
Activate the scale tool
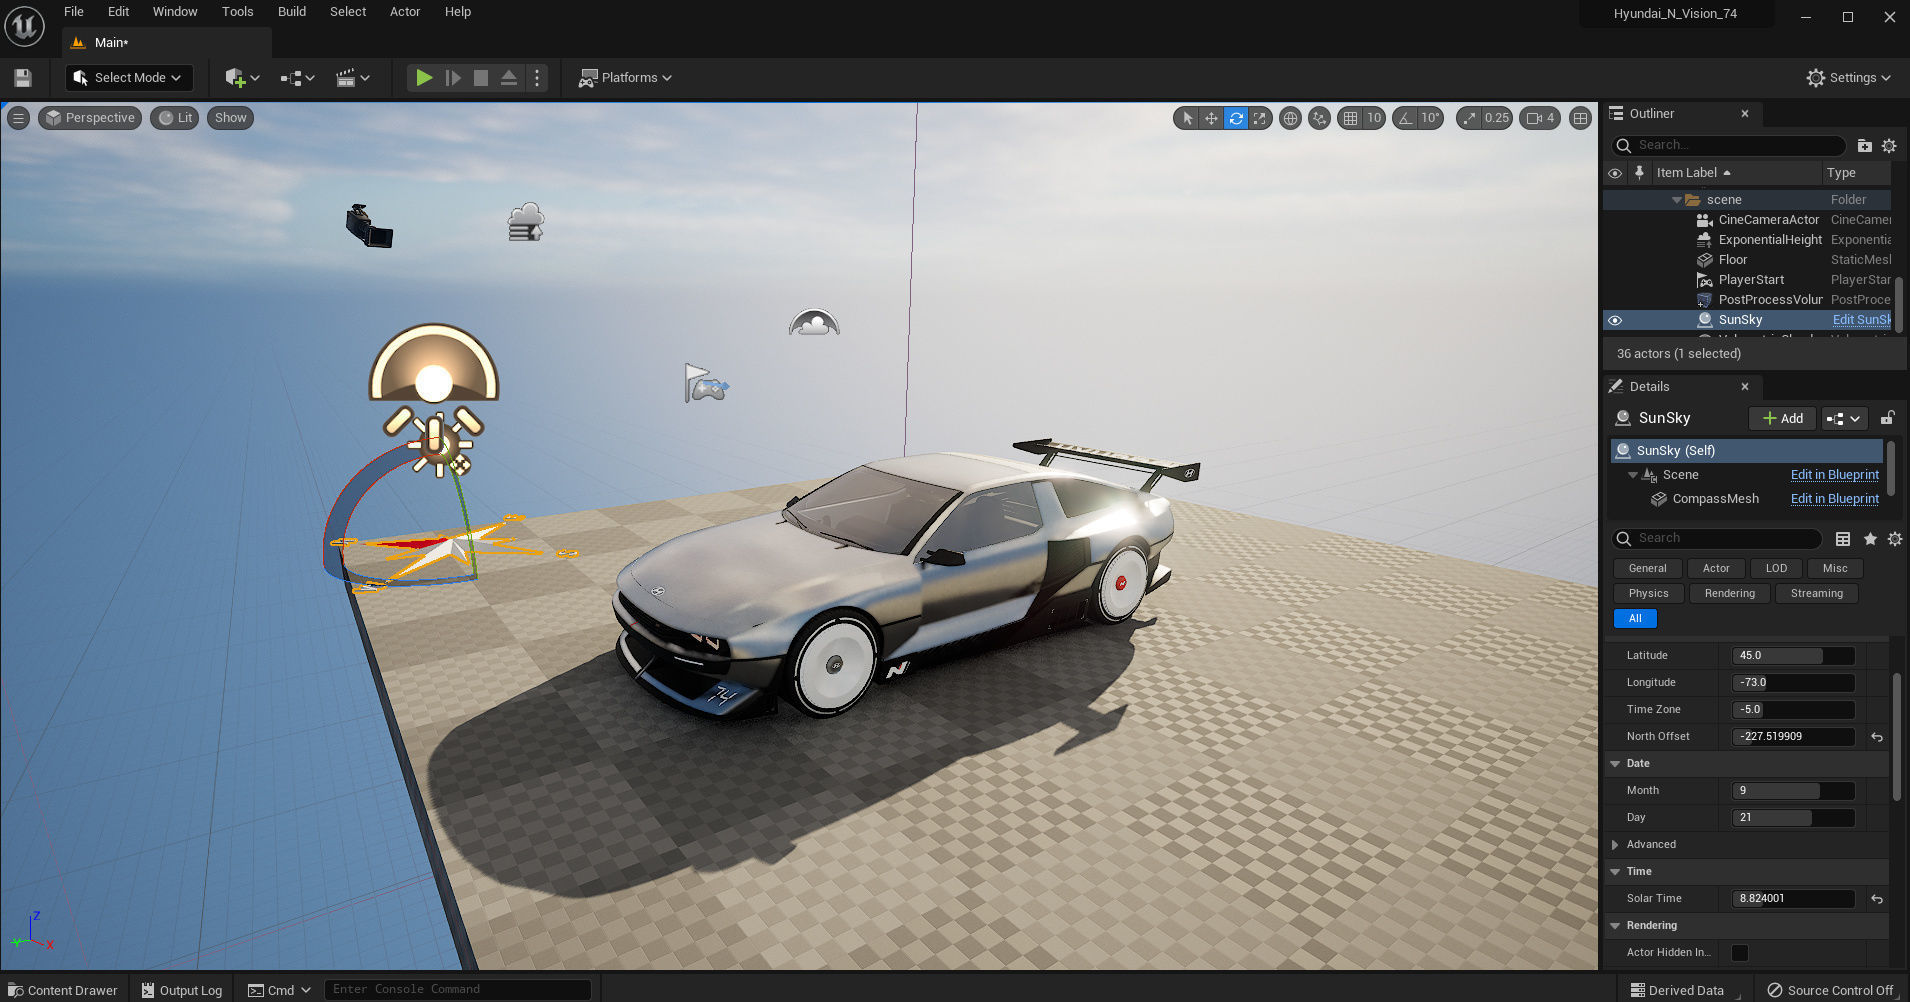[1260, 118]
